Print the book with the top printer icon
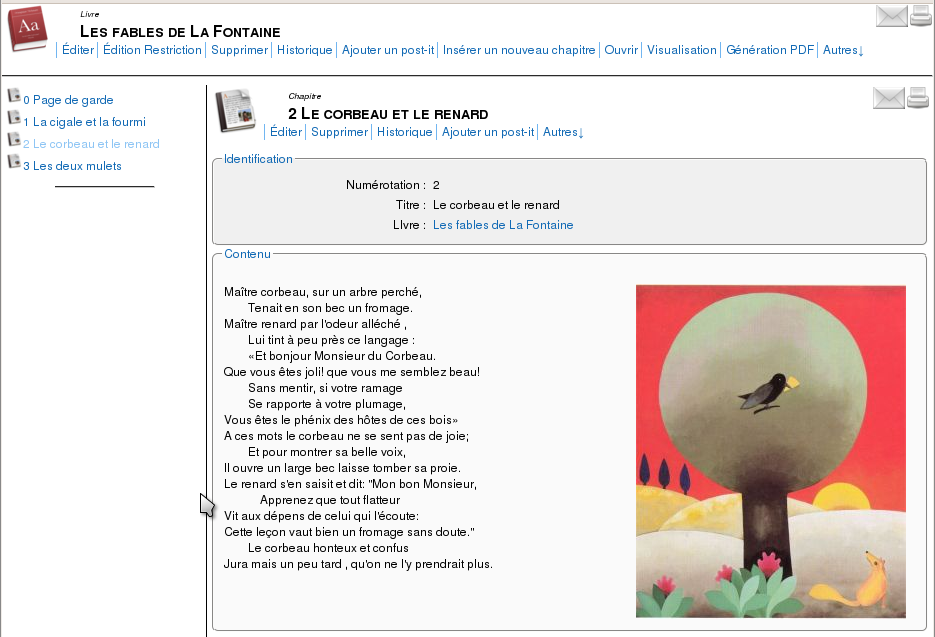935x637 pixels. tap(921, 16)
